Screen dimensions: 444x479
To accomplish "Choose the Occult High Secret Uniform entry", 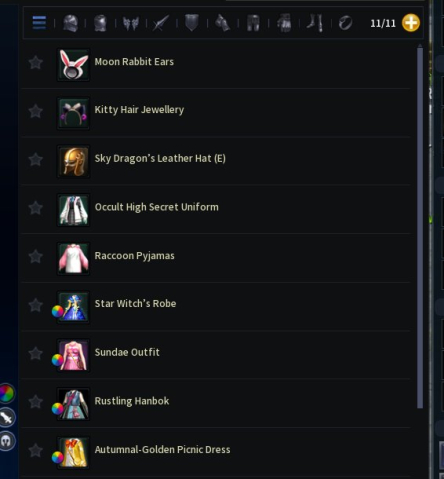I will 216,208.
